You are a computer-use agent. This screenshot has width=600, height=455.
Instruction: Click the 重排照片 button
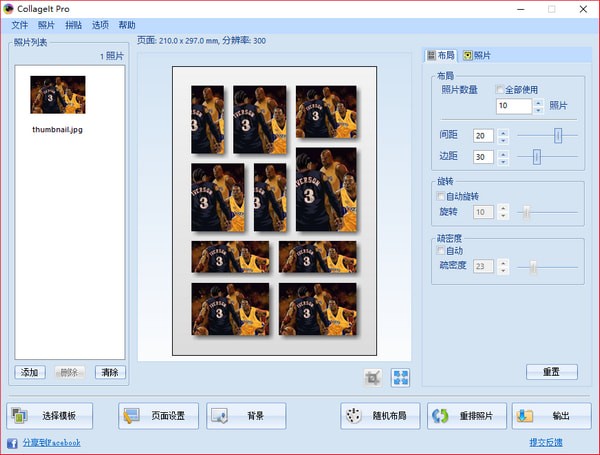pyautogui.click(x=467, y=416)
